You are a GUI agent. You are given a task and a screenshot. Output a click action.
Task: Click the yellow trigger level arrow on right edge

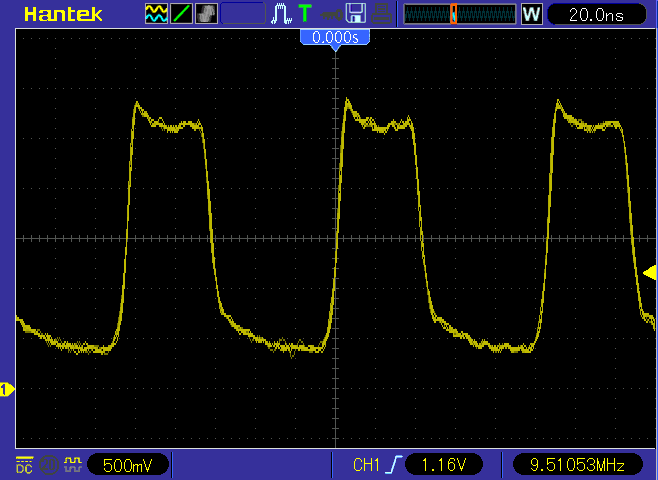[650, 273]
